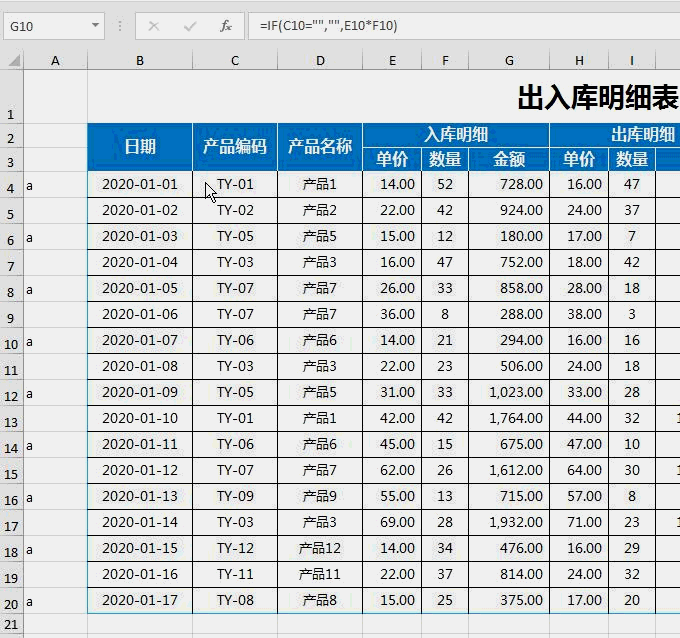The image size is (680, 638).
Task: Click product name 产品11
Action: [x=320, y=575]
